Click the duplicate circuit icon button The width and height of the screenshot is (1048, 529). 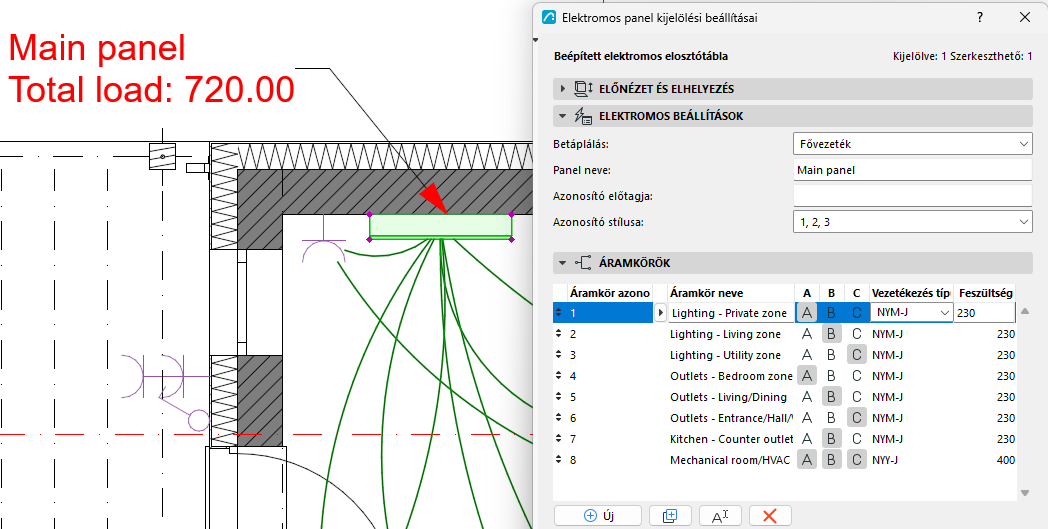pyautogui.click(x=670, y=516)
